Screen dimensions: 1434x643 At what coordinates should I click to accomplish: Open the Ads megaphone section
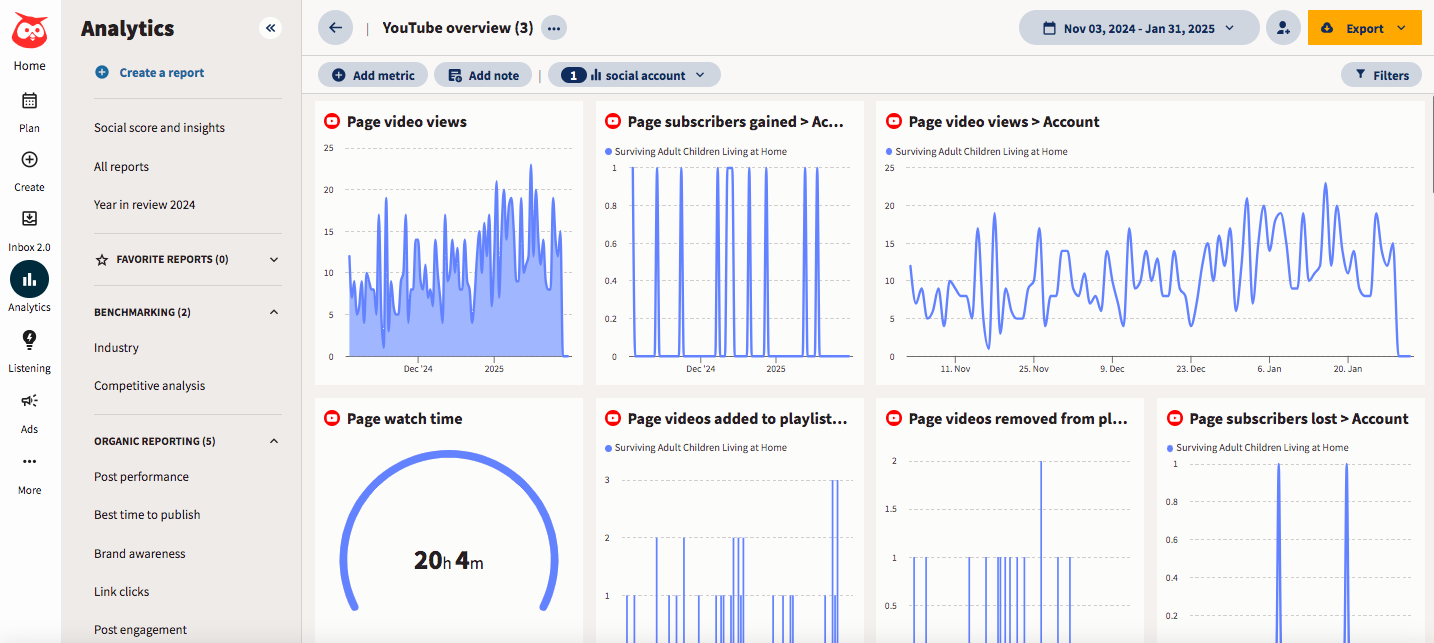click(29, 401)
